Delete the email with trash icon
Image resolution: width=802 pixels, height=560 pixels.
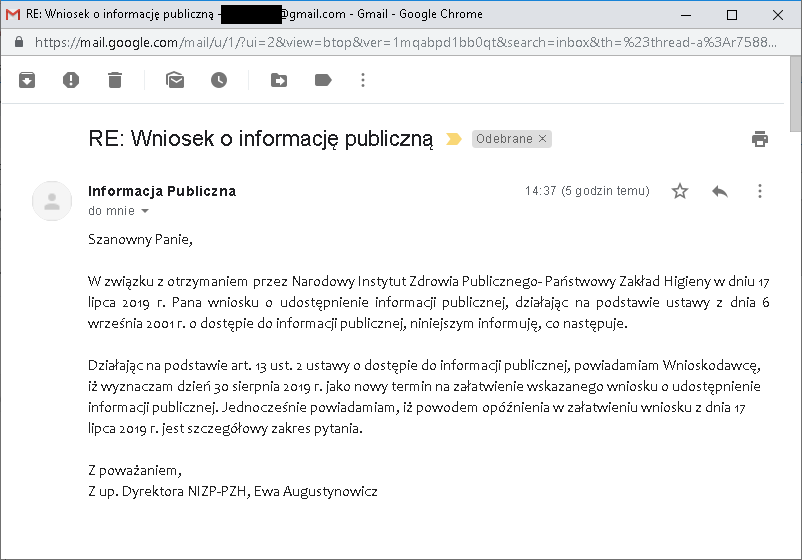pyautogui.click(x=115, y=80)
